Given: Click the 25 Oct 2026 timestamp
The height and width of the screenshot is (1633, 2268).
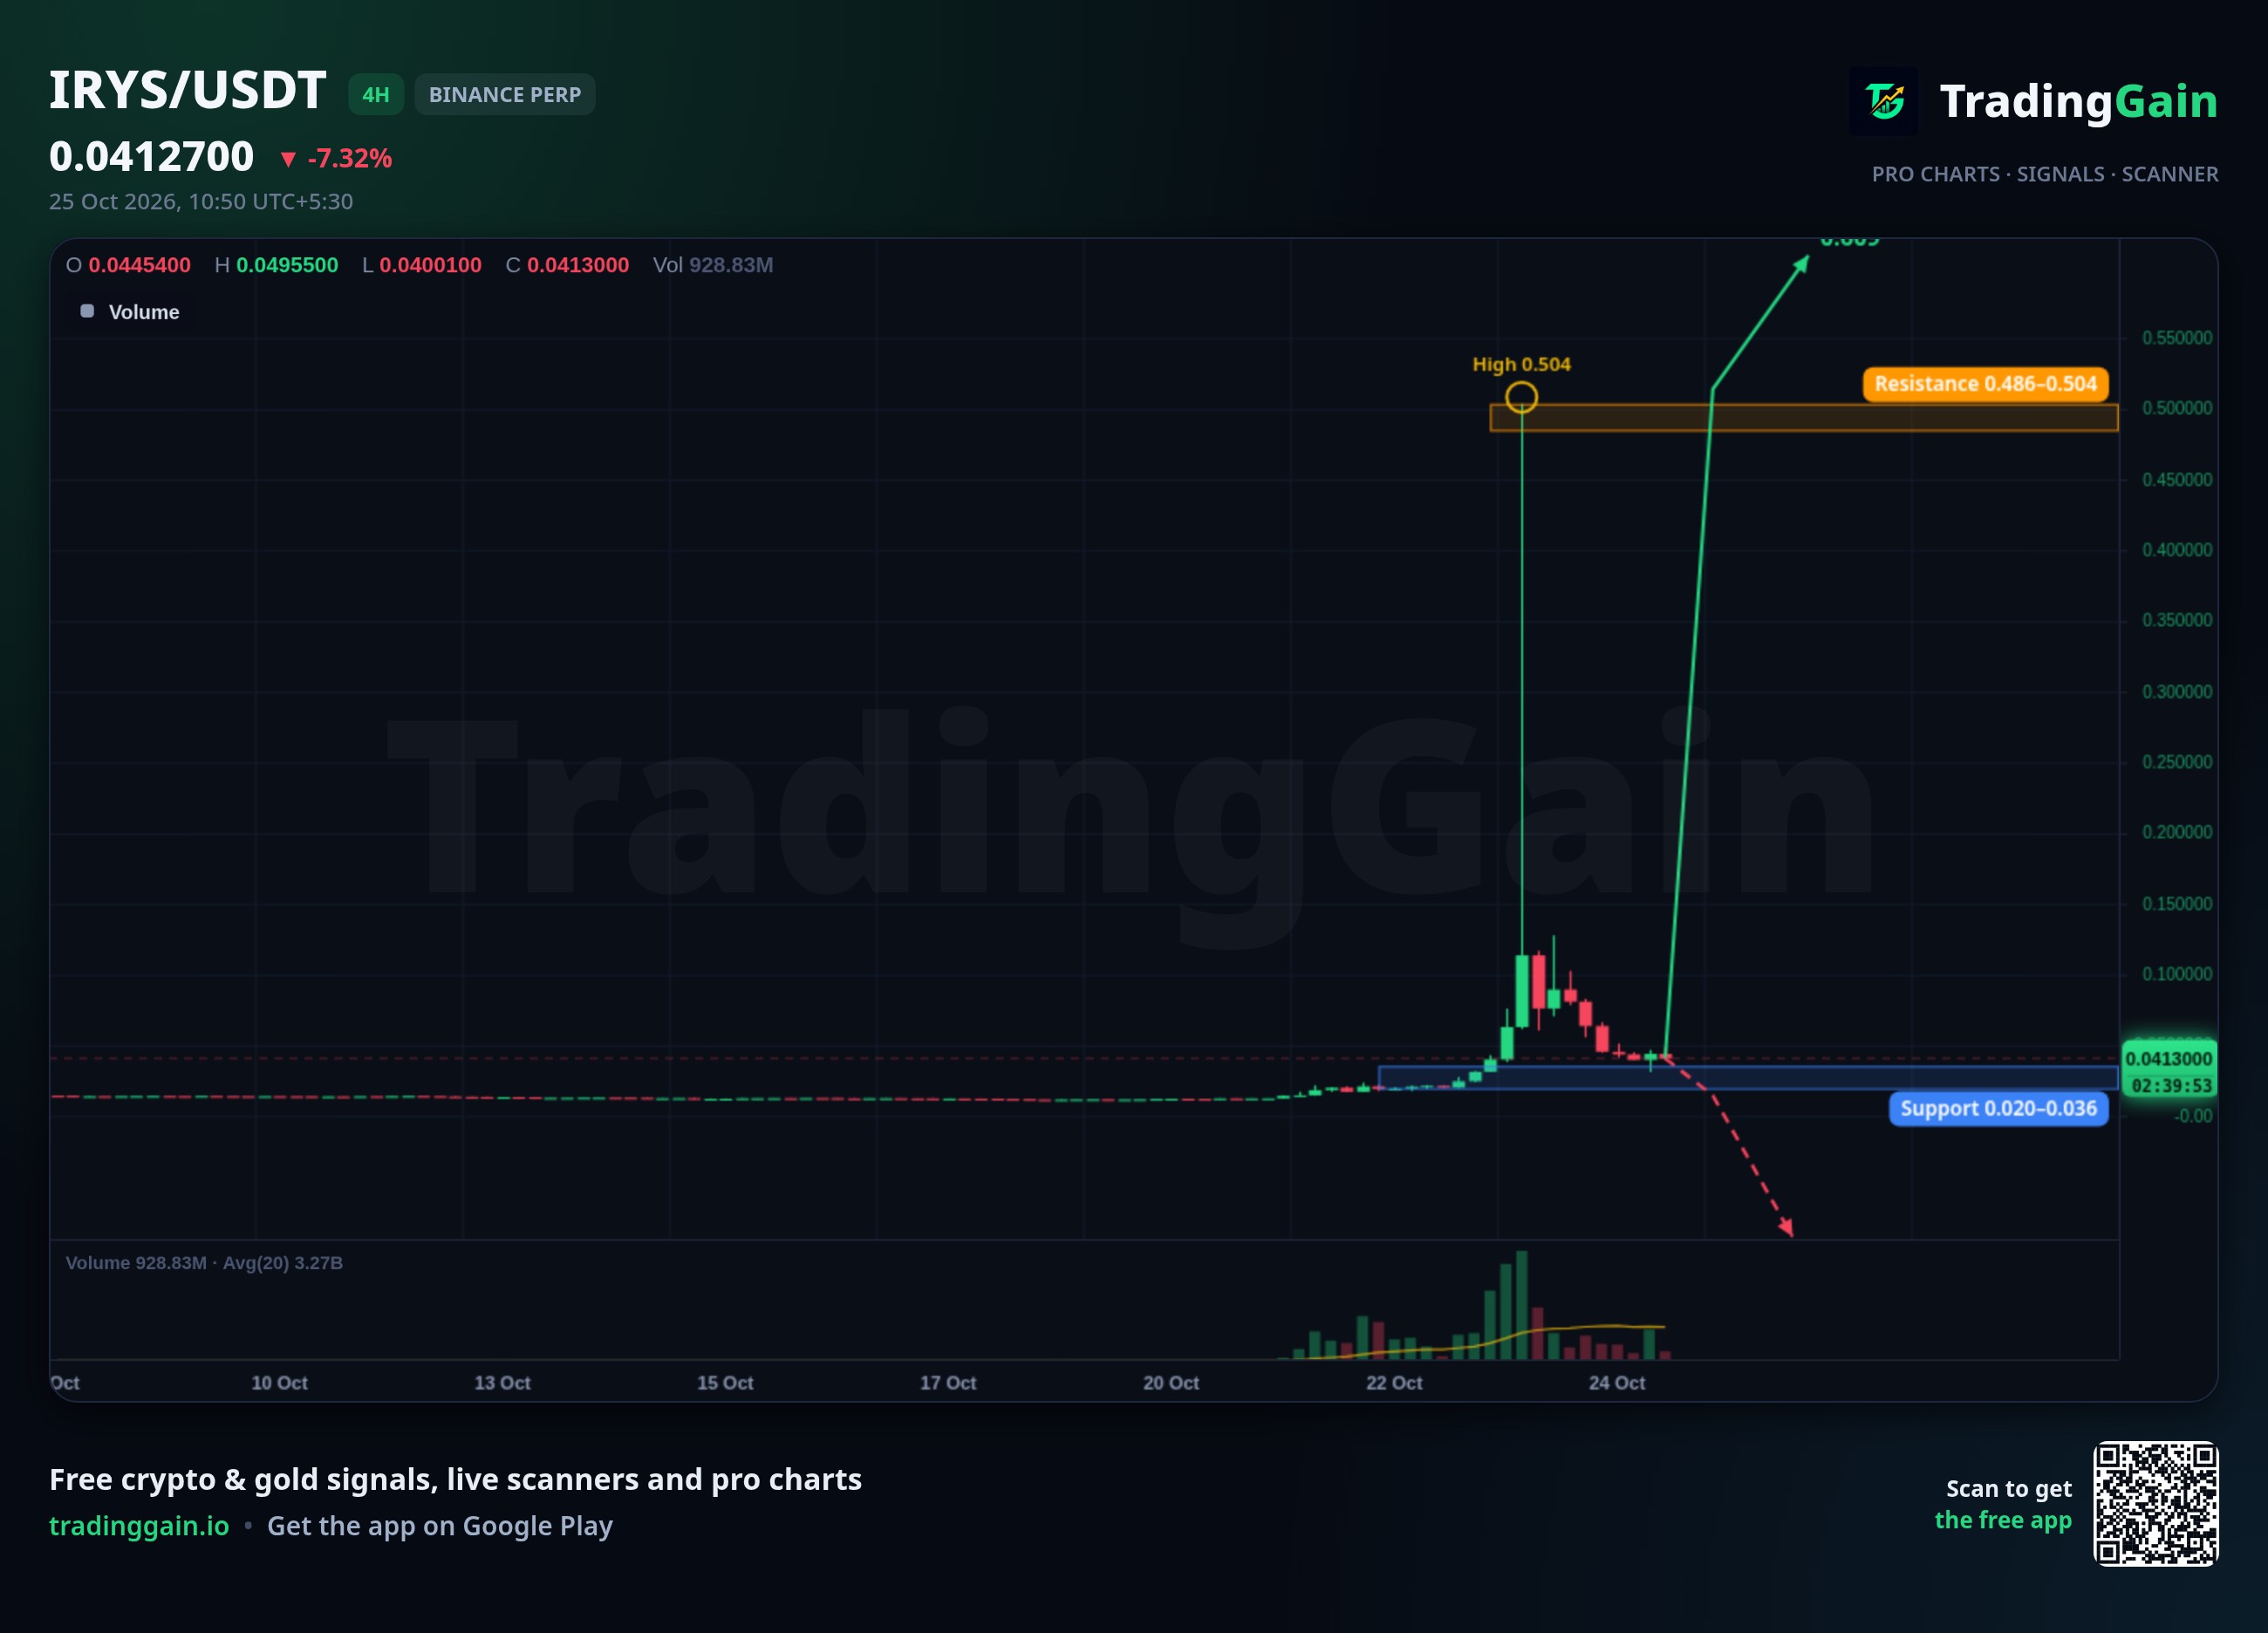Looking at the screenshot, I should 201,202.
